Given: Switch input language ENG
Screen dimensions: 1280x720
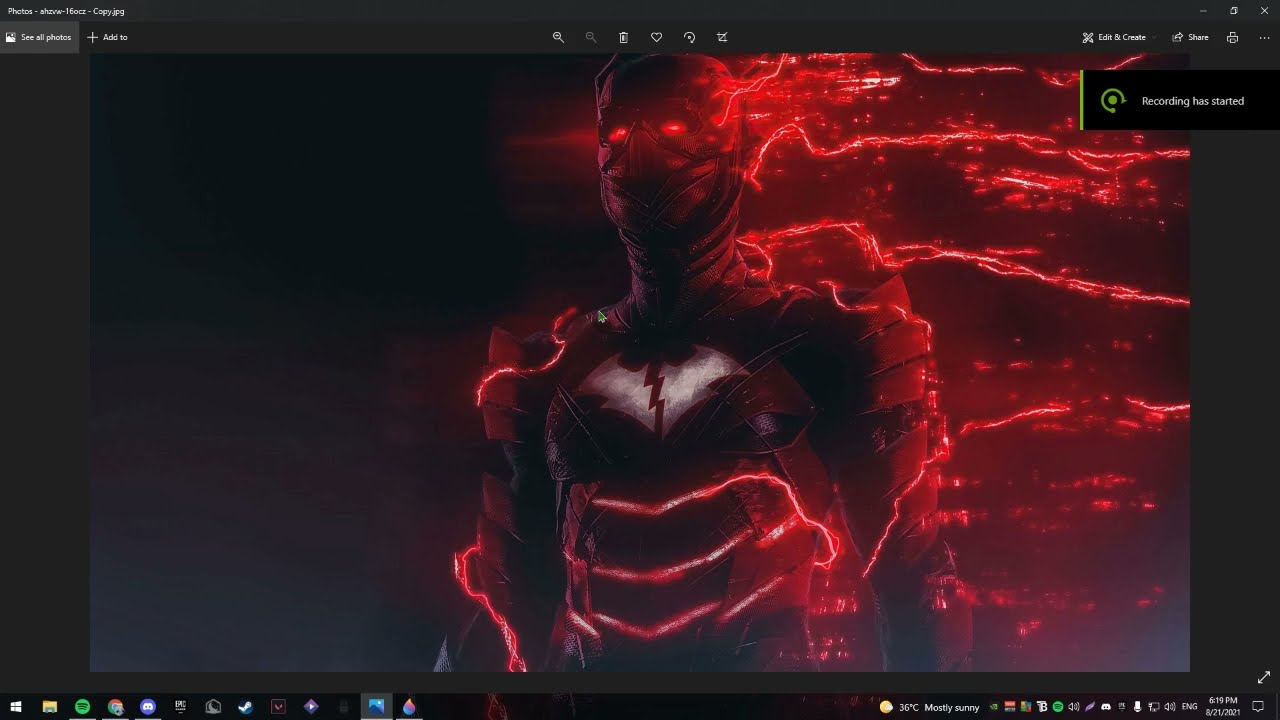Looking at the screenshot, I should coord(1190,707).
